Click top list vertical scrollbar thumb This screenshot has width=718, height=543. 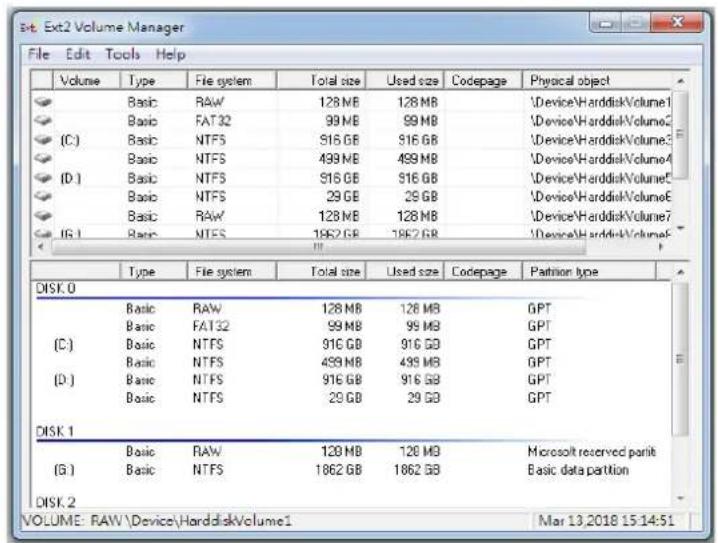tap(680, 134)
